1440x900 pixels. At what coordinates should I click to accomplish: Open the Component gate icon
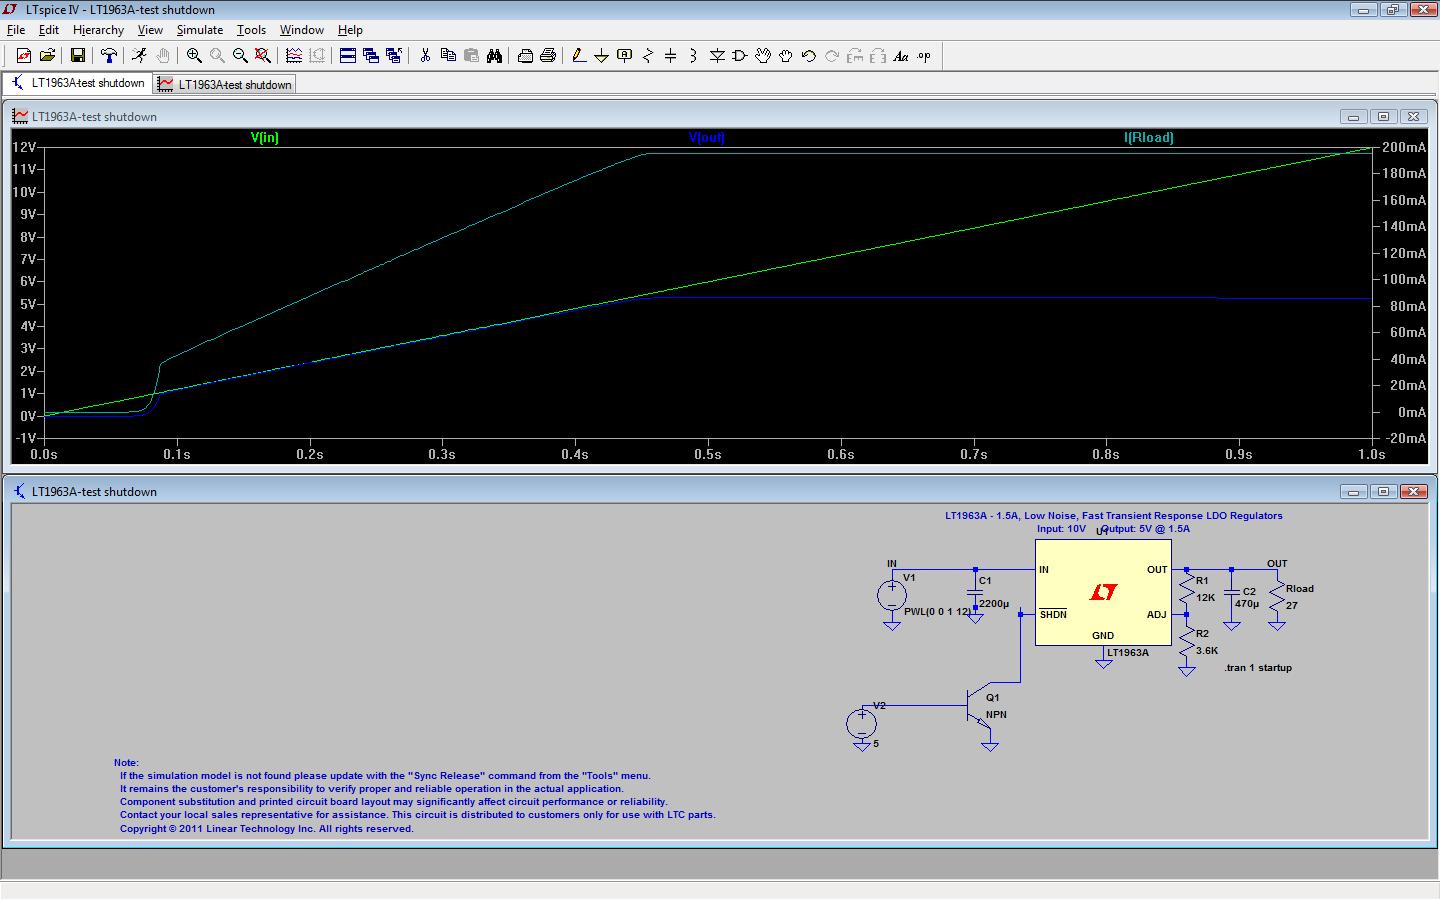click(x=740, y=56)
